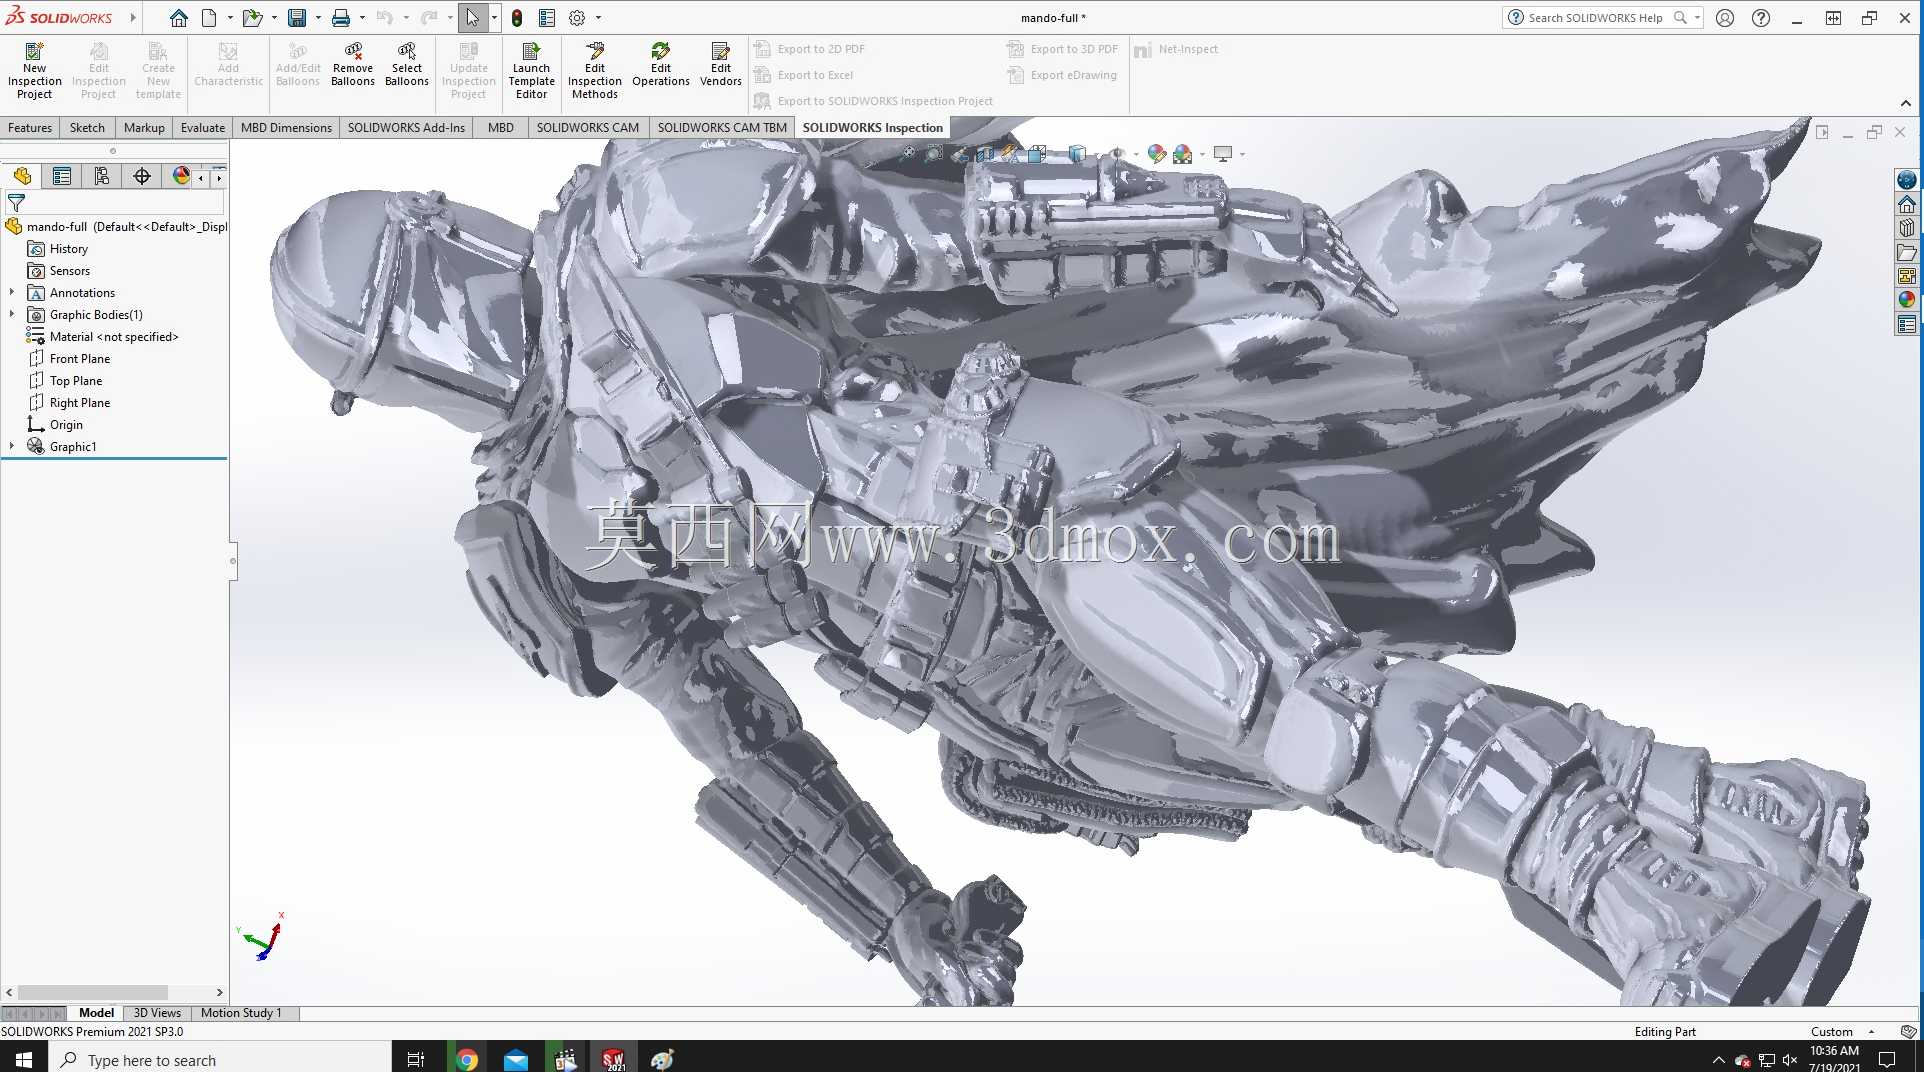1924x1072 pixels.
Task: Open the Save dropdown arrow
Action: 318,18
